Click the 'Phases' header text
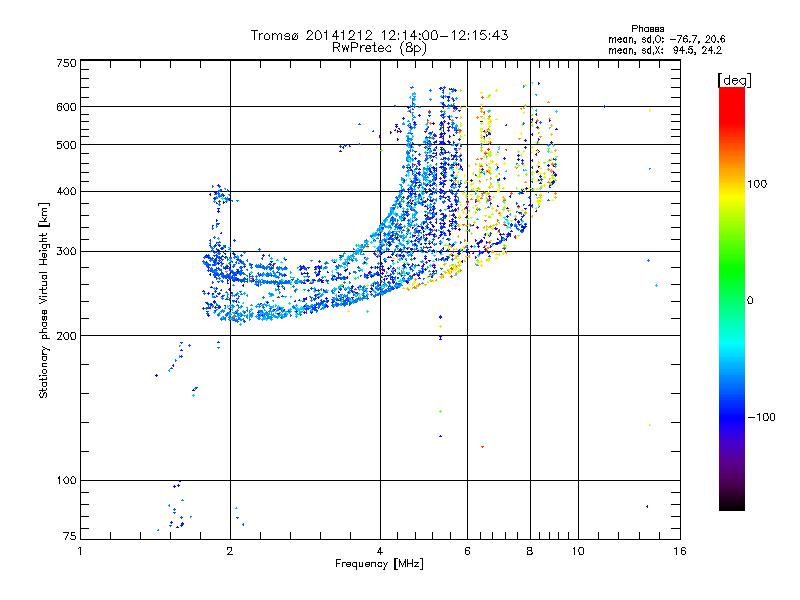This screenshot has width=800, height=600. click(x=647, y=29)
